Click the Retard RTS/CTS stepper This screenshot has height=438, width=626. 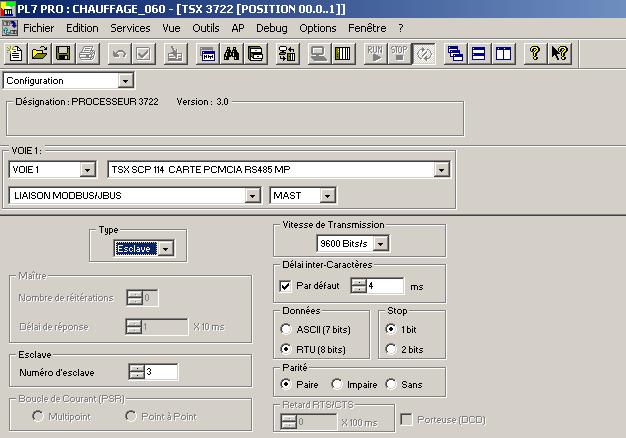pyautogui.click(x=289, y=422)
